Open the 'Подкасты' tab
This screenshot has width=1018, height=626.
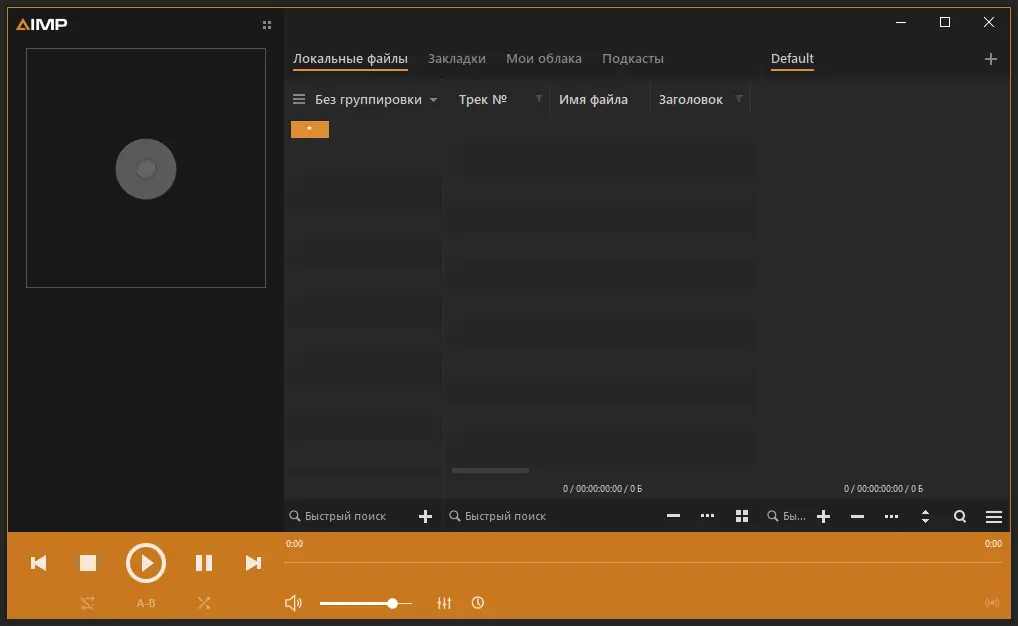point(632,58)
